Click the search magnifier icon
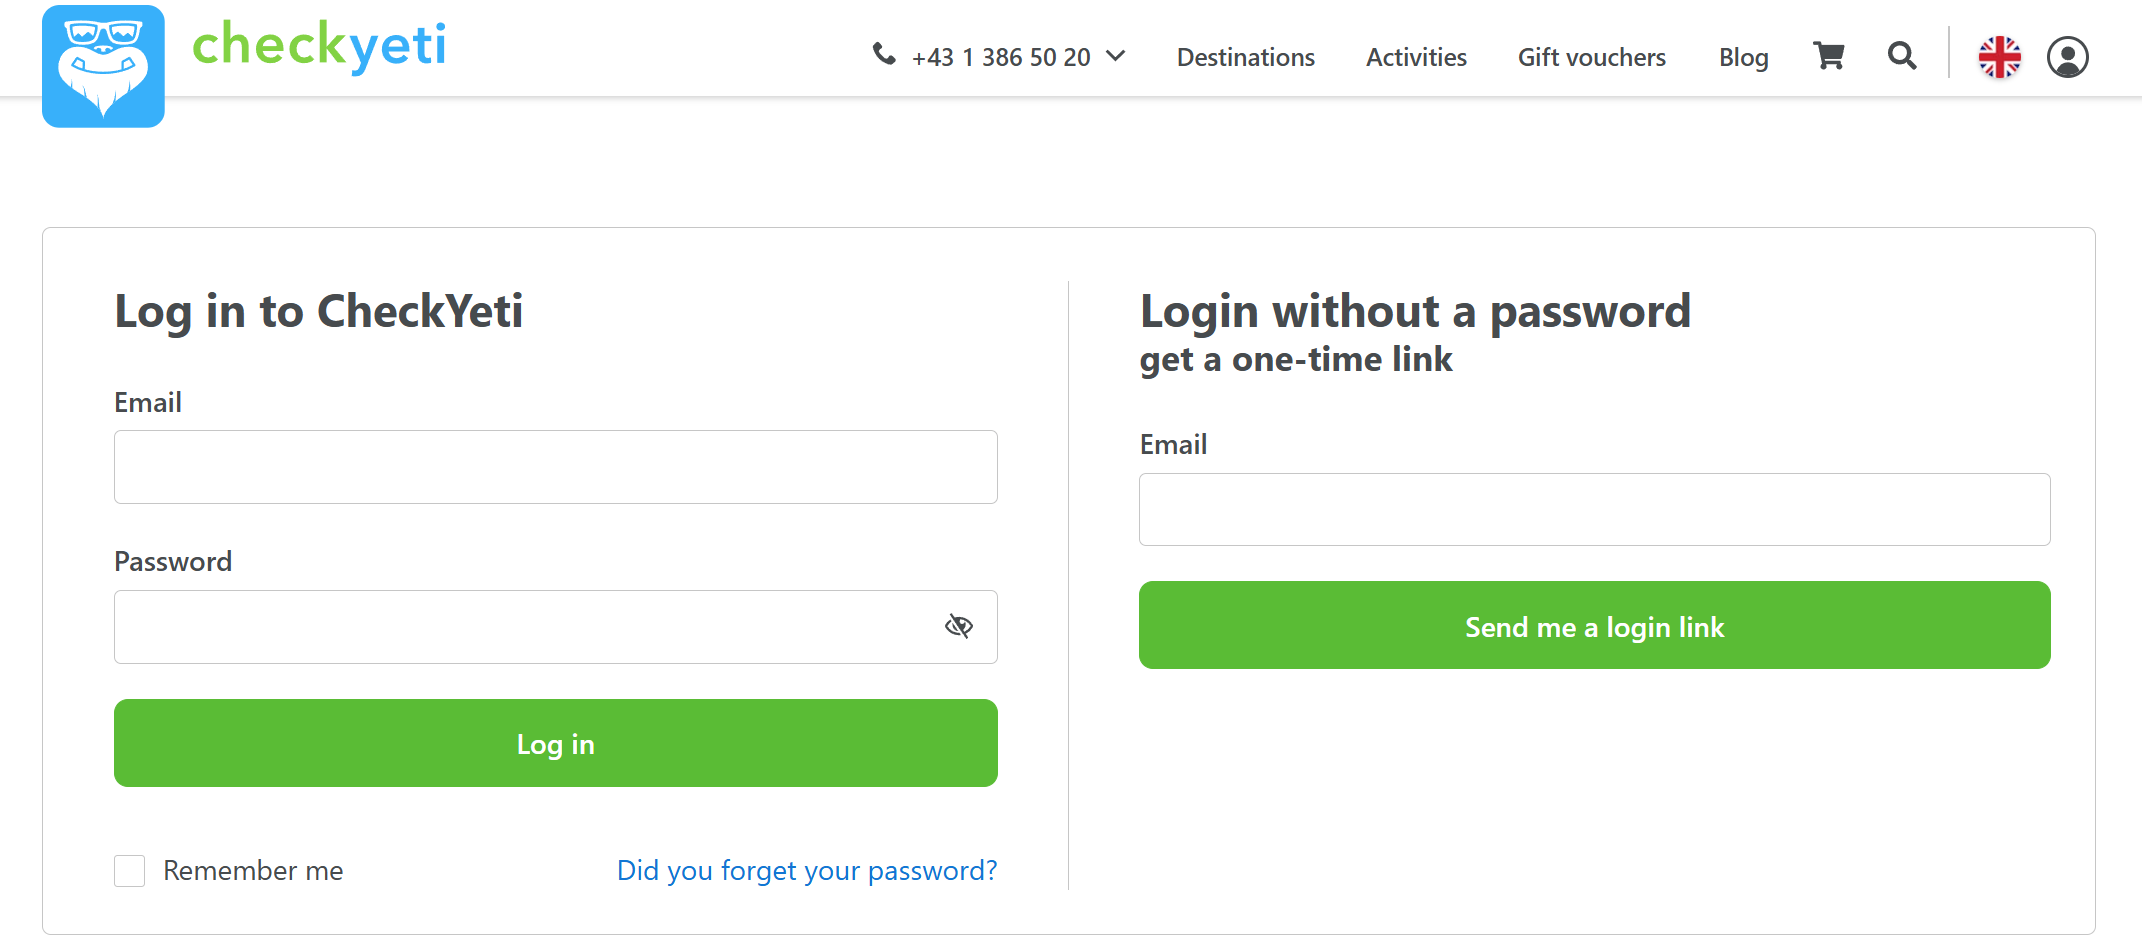This screenshot has width=2142, height=941. click(x=1902, y=56)
